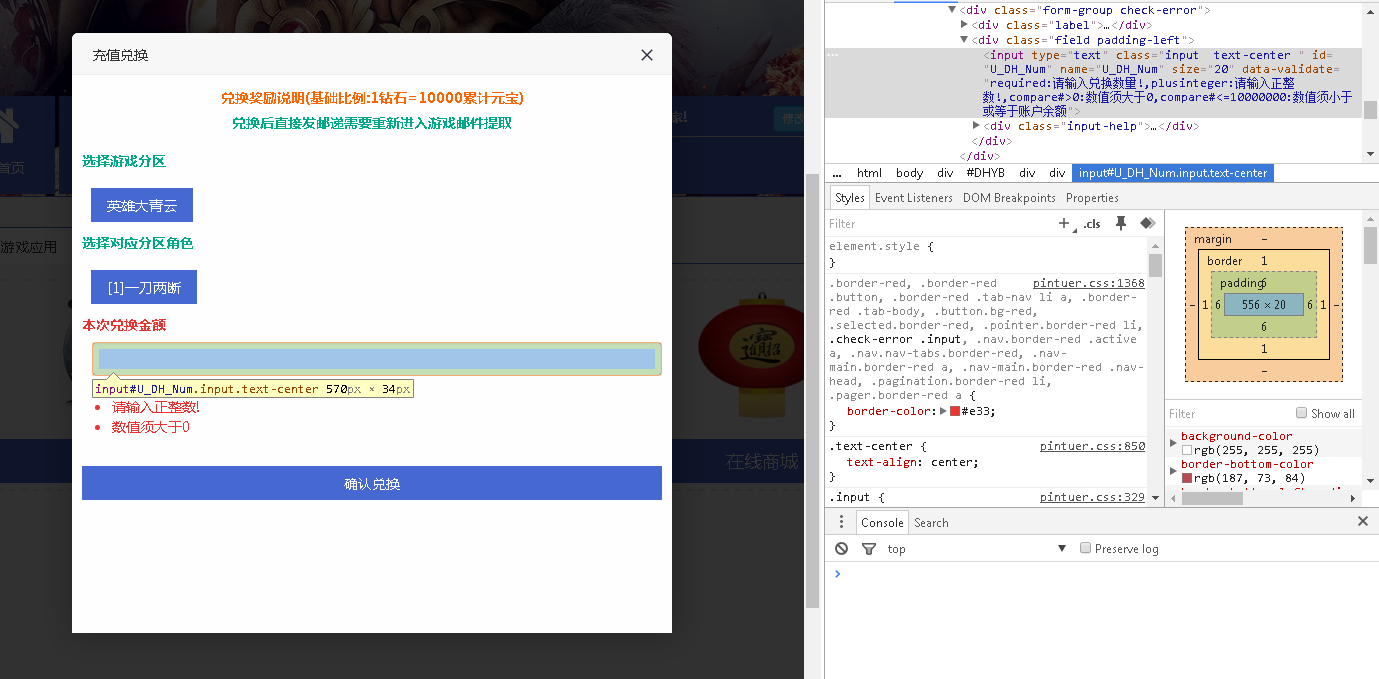The height and width of the screenshot is (679, 1379).
Task: Open the top execution context dropdown
Action: (975, 549)
